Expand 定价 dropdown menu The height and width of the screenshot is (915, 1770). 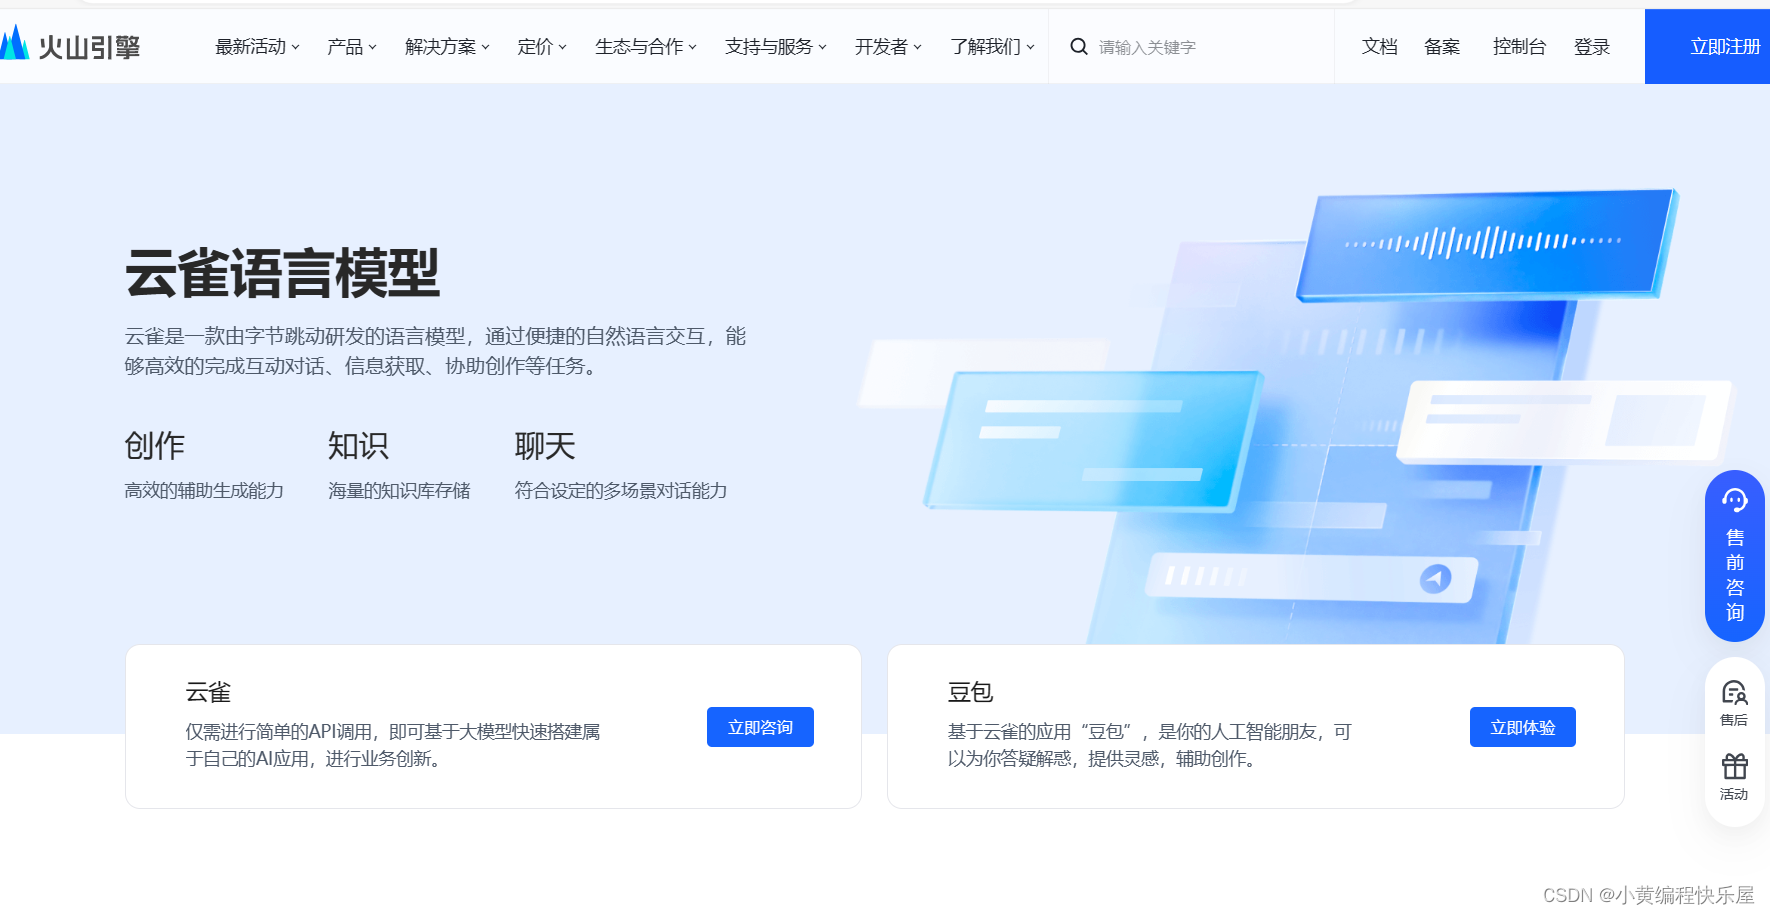click(542, 47)
